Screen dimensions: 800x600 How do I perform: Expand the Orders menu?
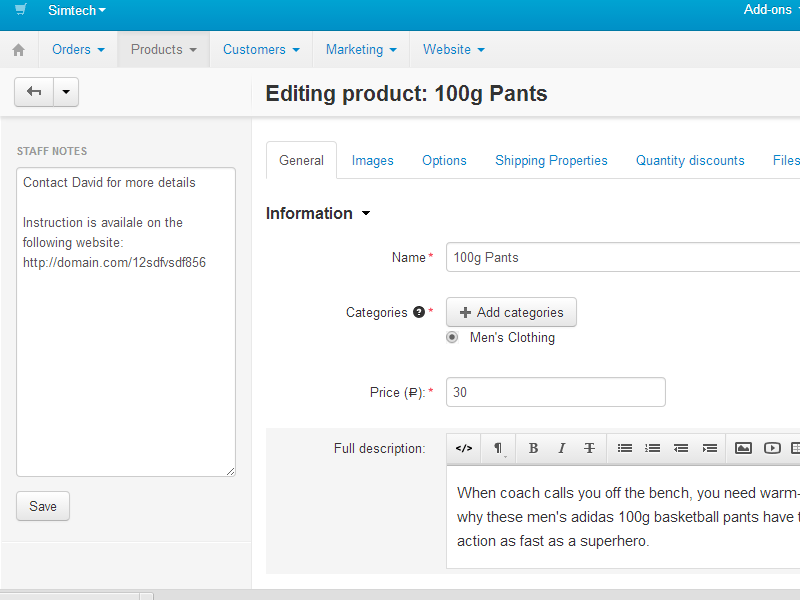78,50
